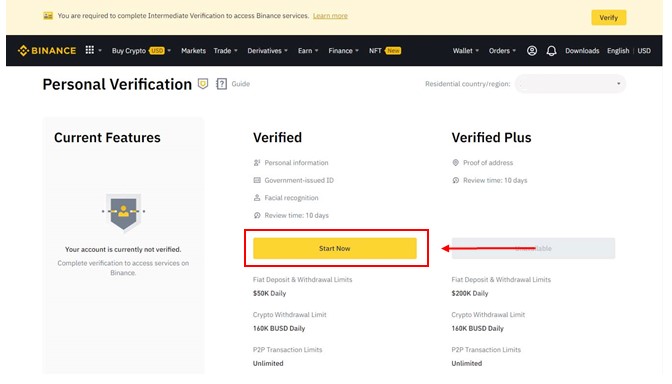The width and height of the screenshot is (672, 384).
Task: Click "160K BUSD Daily" under Verified Plus
Action: [x=477, y=329]
